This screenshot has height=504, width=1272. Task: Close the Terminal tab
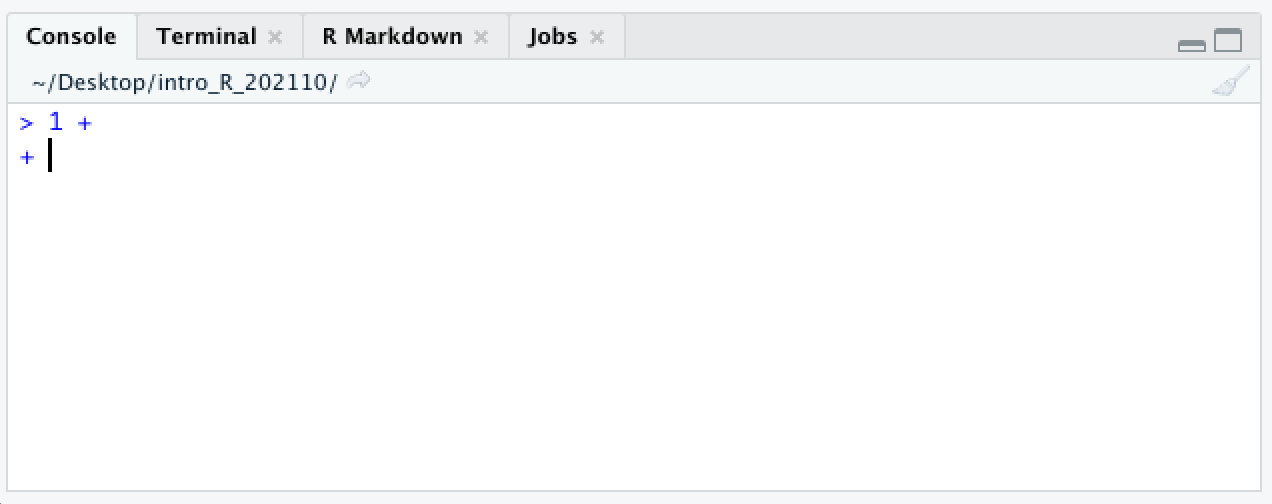(x=275, y=37)
